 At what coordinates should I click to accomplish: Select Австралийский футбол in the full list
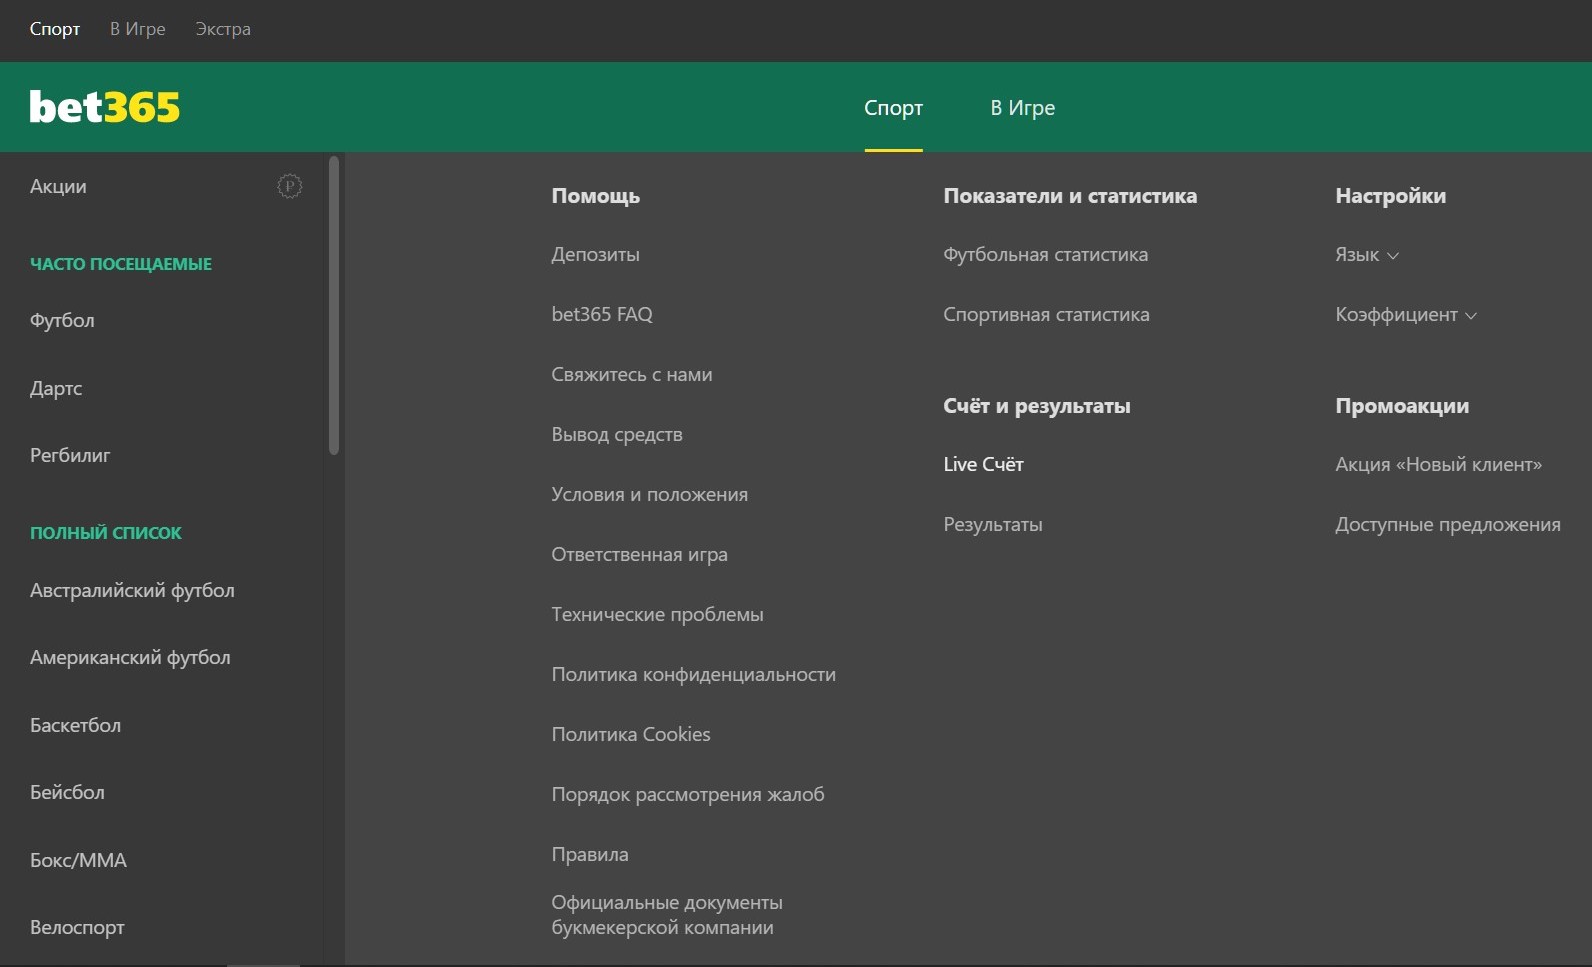132,590
